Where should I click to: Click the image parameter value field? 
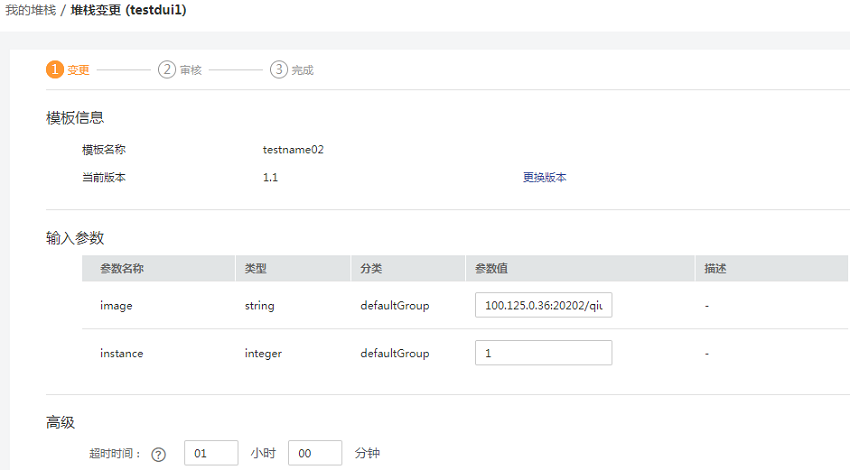[543, 305]
